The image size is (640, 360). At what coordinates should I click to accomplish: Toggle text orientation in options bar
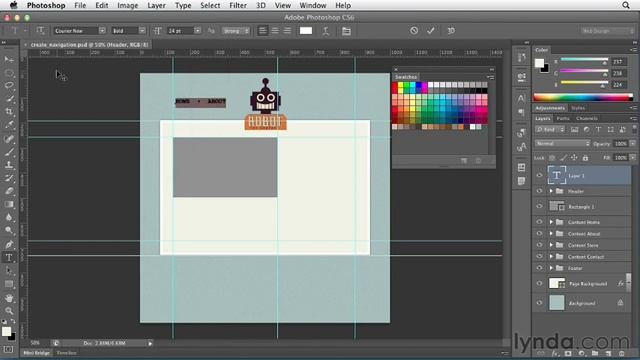40,31
